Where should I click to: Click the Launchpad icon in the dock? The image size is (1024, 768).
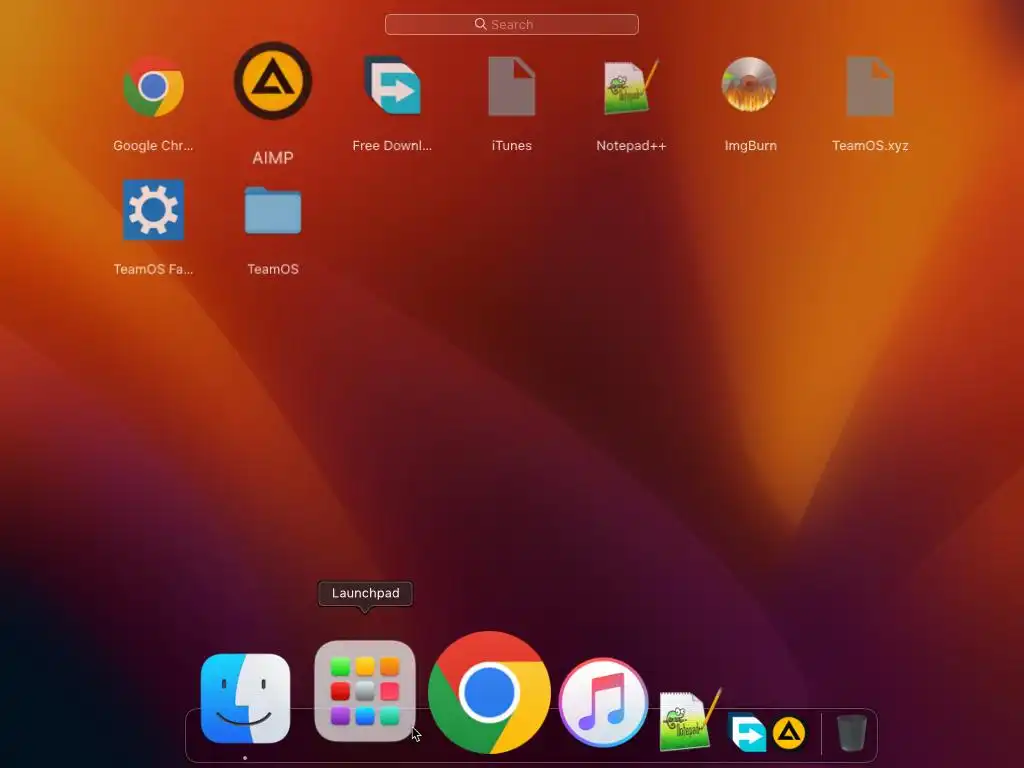click(x=365, y=692)
